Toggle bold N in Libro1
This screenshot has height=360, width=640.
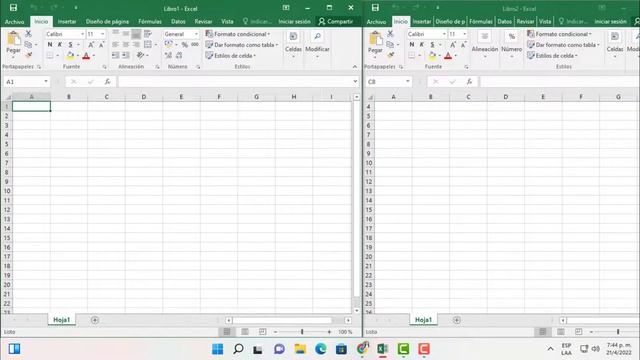point(50,44)
